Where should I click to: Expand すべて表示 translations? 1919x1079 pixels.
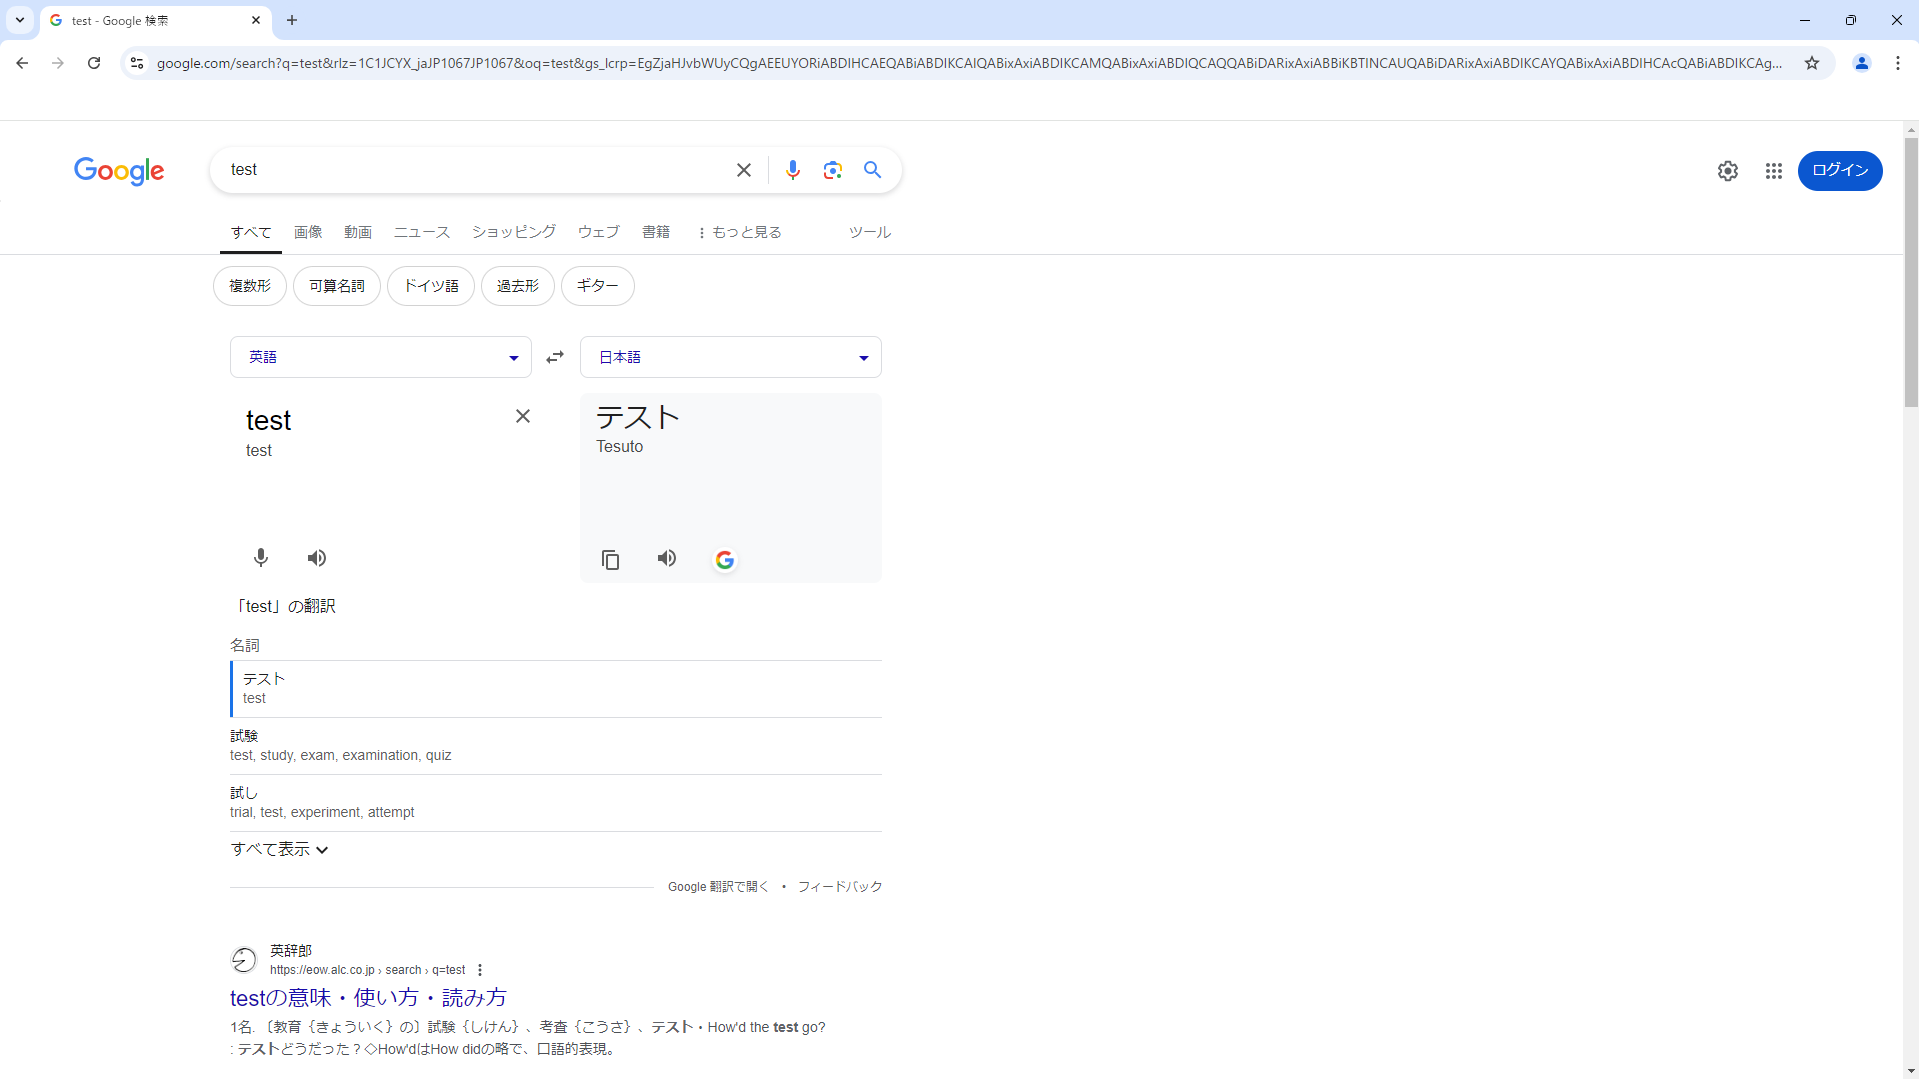pos(280,849)
